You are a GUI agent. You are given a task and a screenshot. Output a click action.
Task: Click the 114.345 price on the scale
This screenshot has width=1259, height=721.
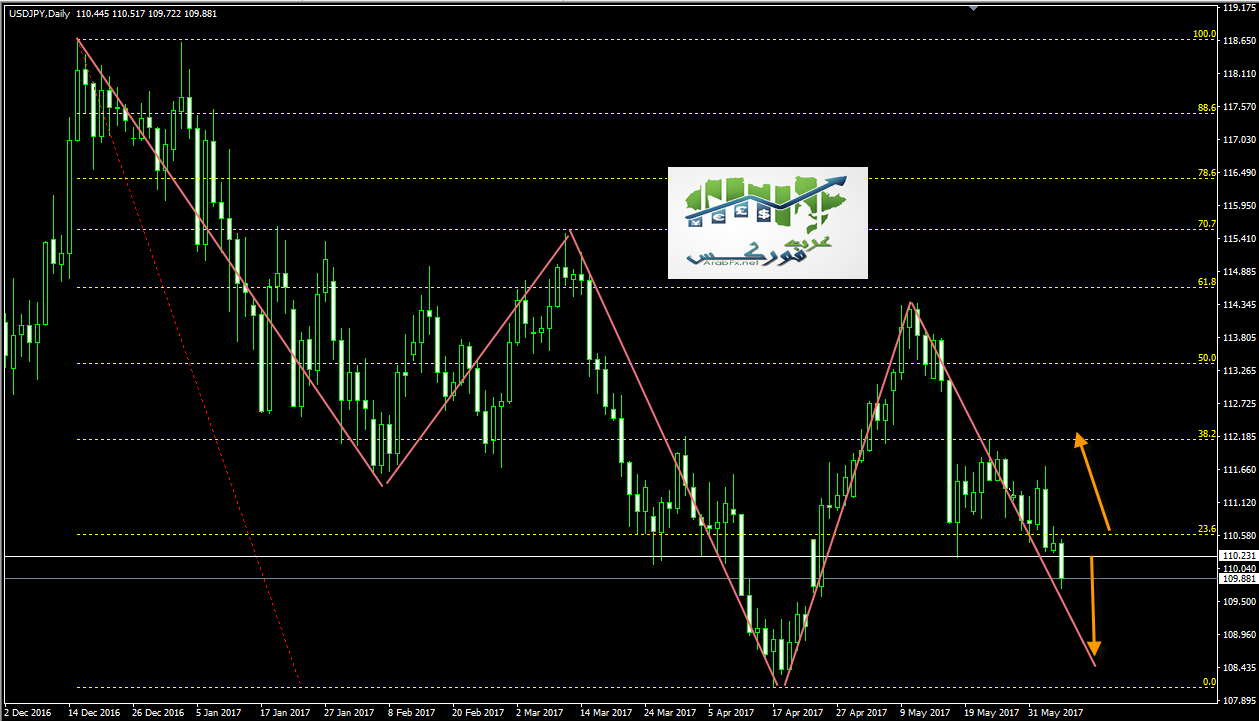tap(1240, 305)
